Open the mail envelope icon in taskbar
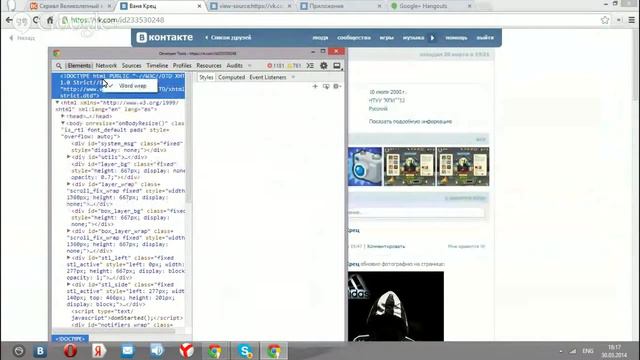640x360 pixels. coord(128,351)
